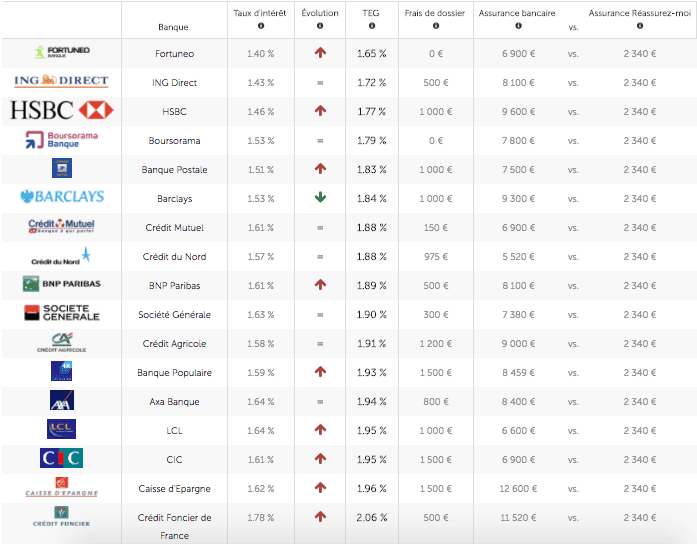Click the Caisse d'Epargne logo
Image resolution: width=697 pixels, height=544 pixels.
[62, 488]
